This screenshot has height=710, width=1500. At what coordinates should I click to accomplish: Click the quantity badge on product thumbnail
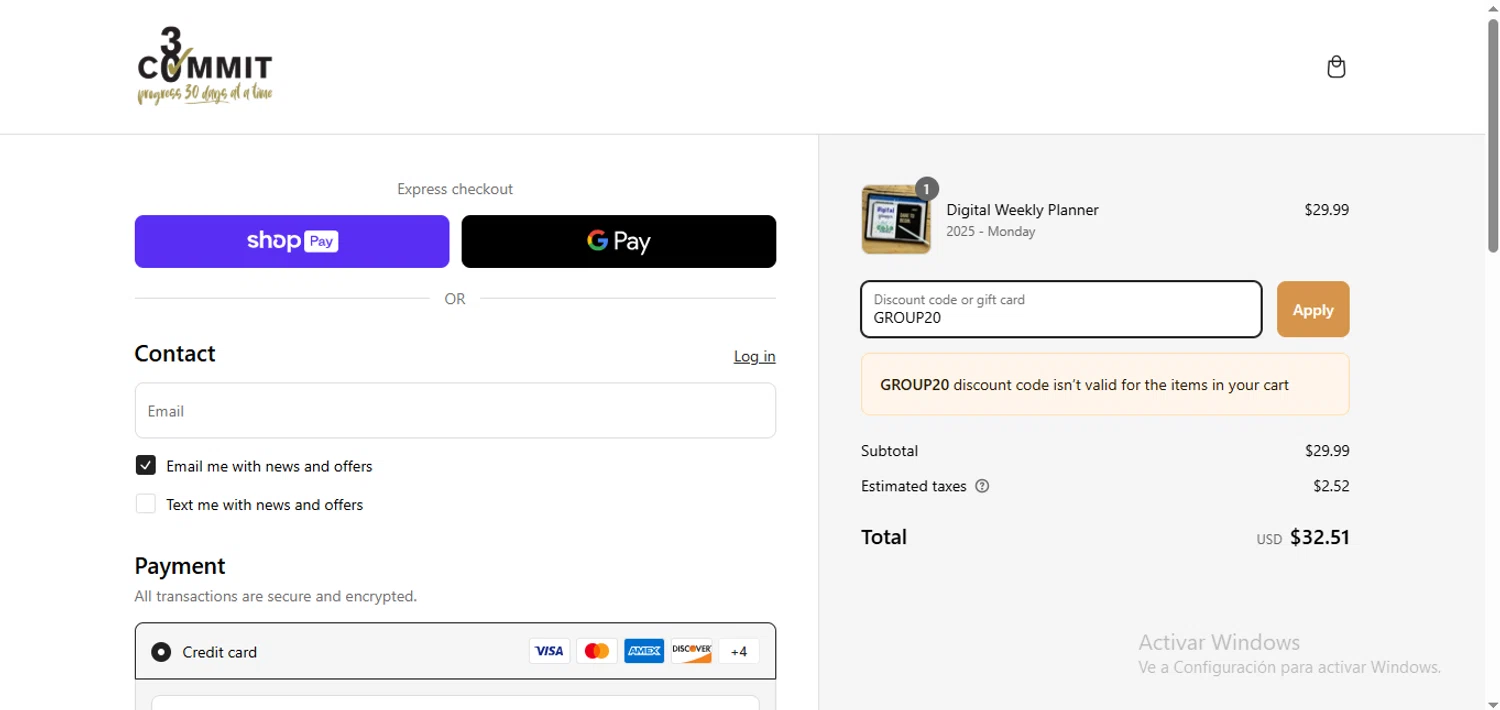(x=927, y=188)
